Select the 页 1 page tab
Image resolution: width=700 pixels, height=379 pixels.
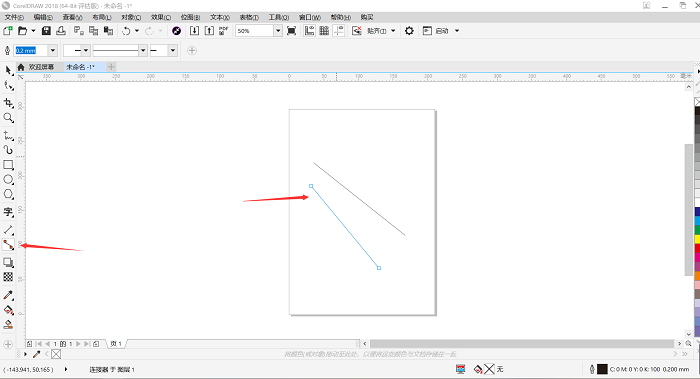[x=116, y=344]
